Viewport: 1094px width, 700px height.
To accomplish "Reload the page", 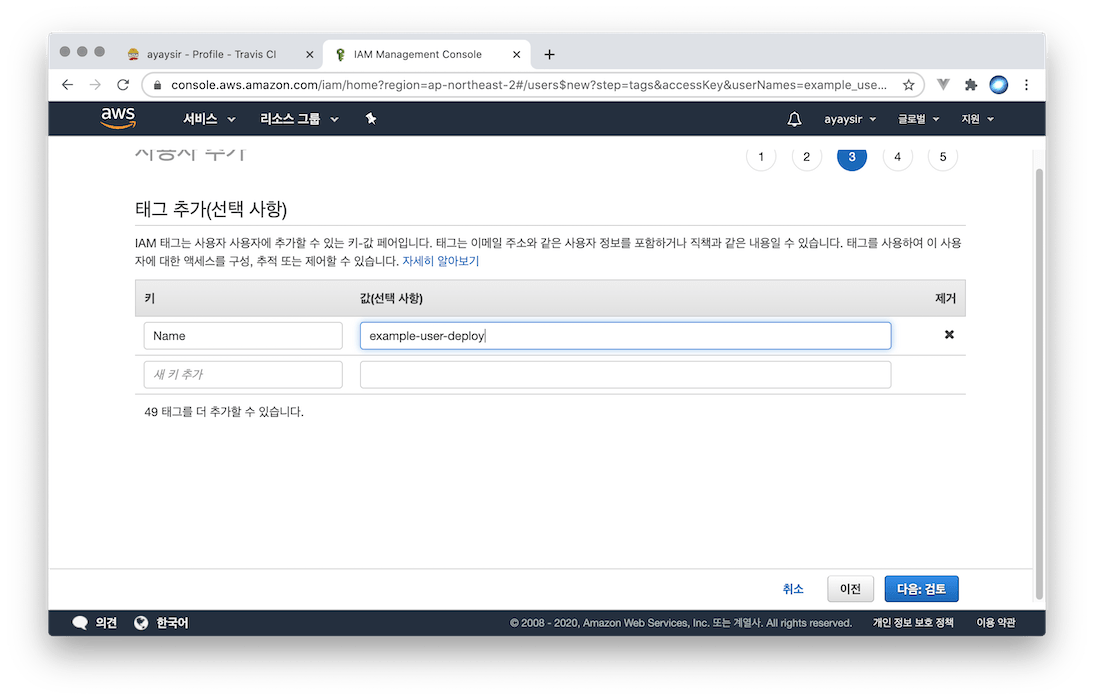I will click(x=123, y=85).
